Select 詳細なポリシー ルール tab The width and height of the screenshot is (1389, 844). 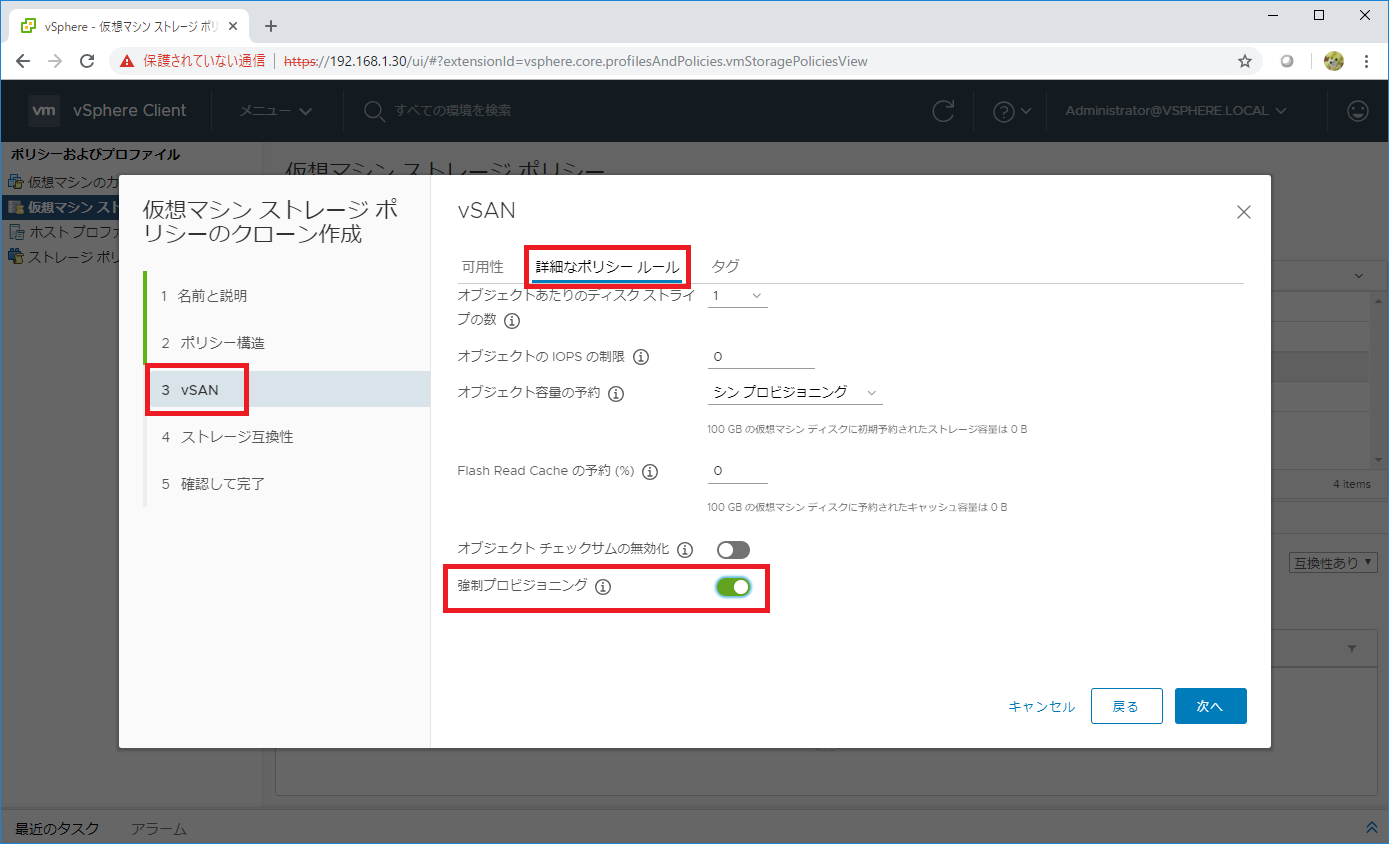pyautogui.click(x=608, y=267)
